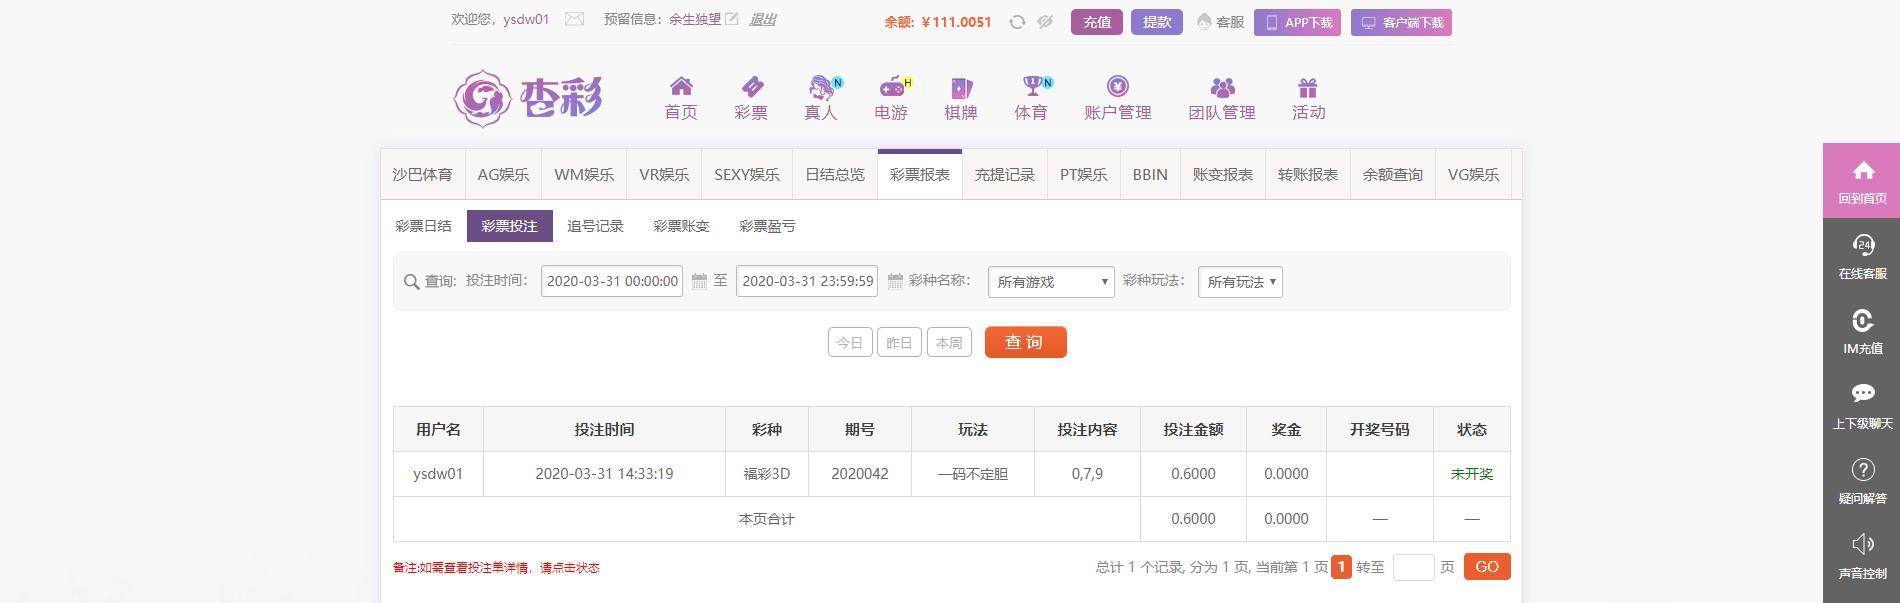Open 上下级聊天 chat bubble icon
This screenshot has width=1900, height=603.
click(1863, 394)
